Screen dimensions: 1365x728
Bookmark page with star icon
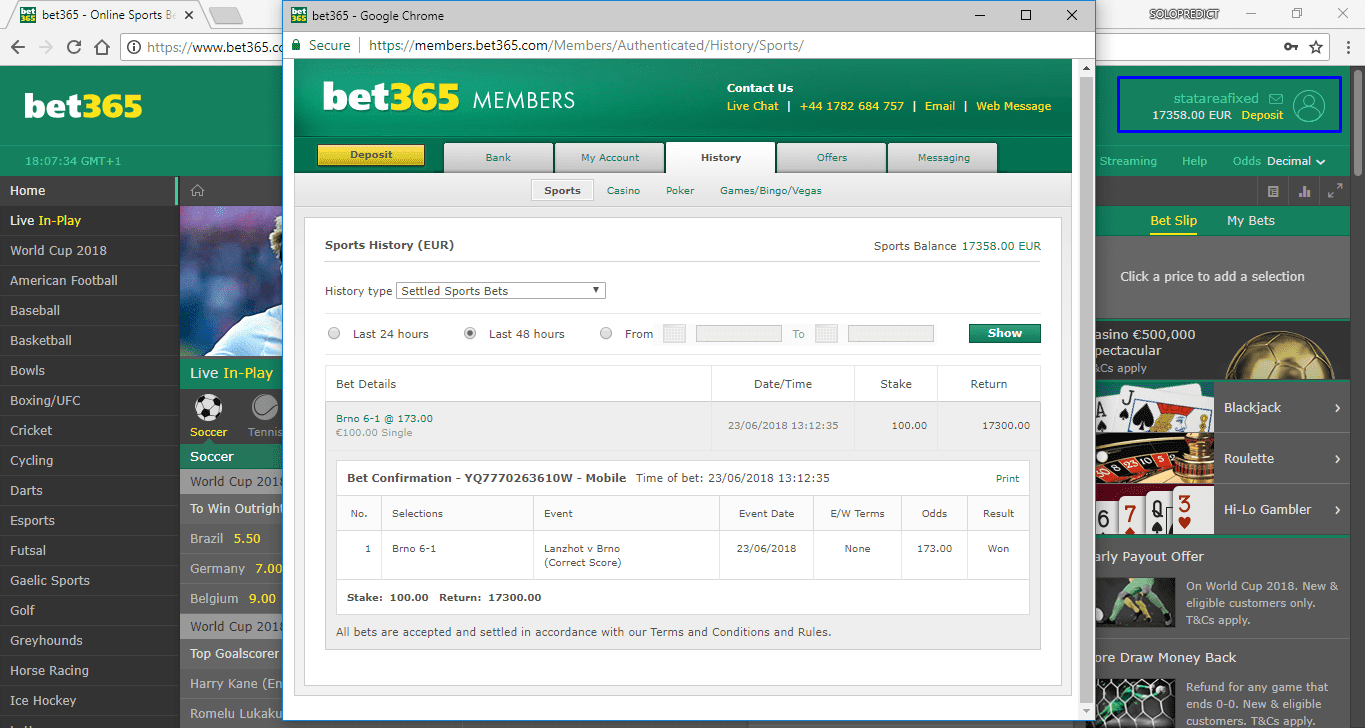(x=1317, y=47)
